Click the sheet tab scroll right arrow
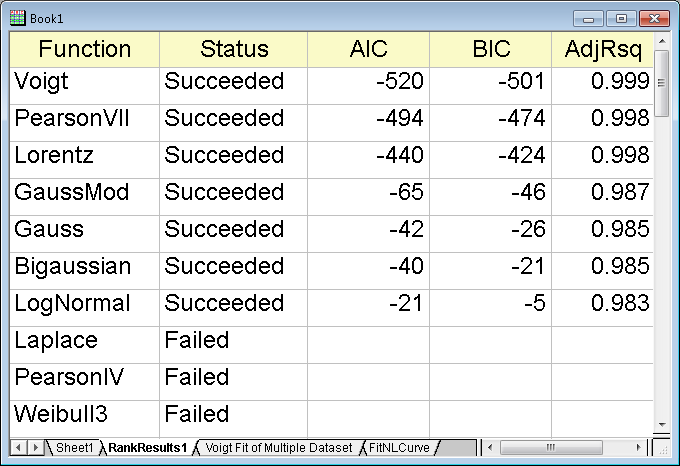 36,447
